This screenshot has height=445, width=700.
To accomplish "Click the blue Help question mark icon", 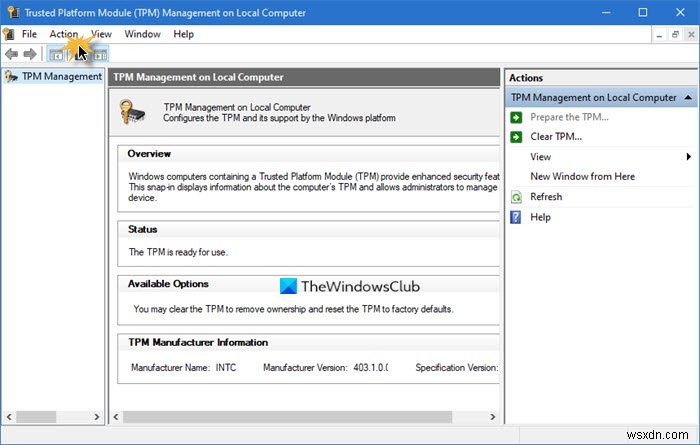I will [x=516, y=217].
